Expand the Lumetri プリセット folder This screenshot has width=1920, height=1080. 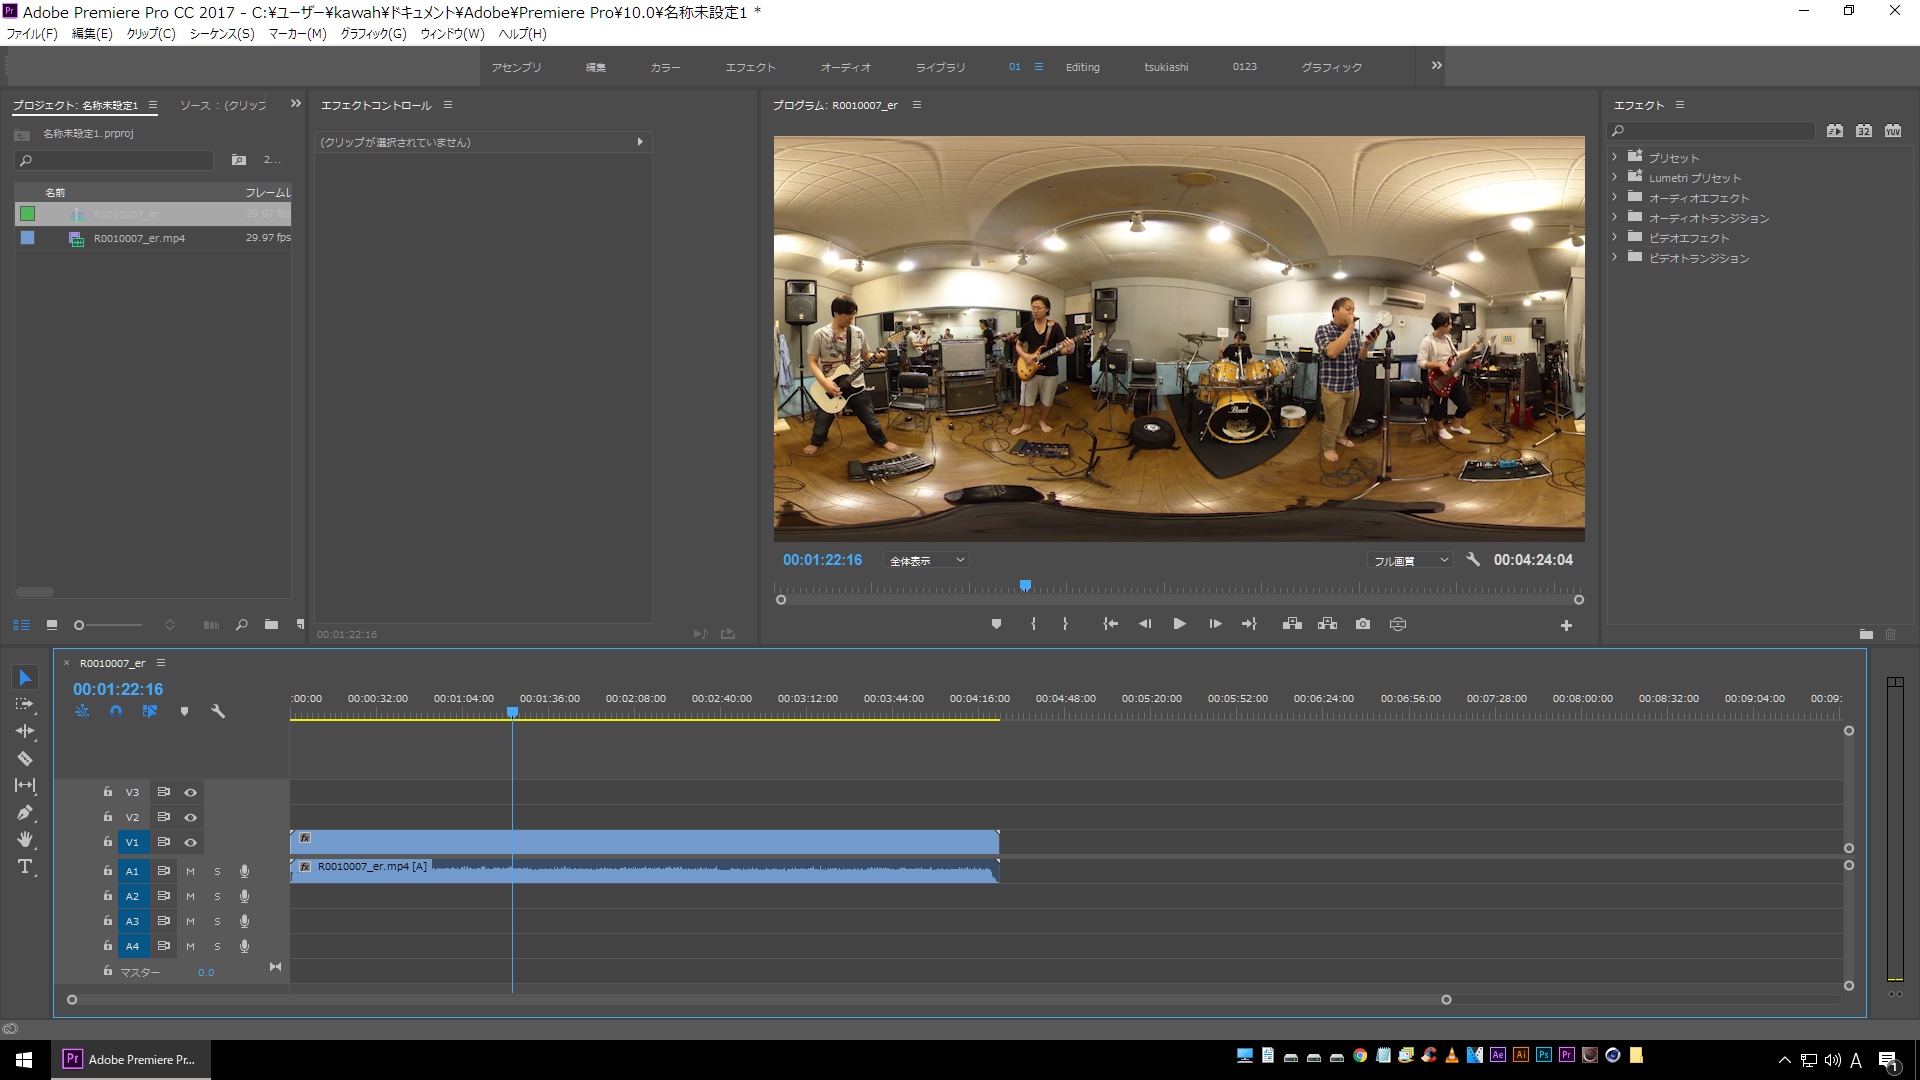pos(1614,177)
